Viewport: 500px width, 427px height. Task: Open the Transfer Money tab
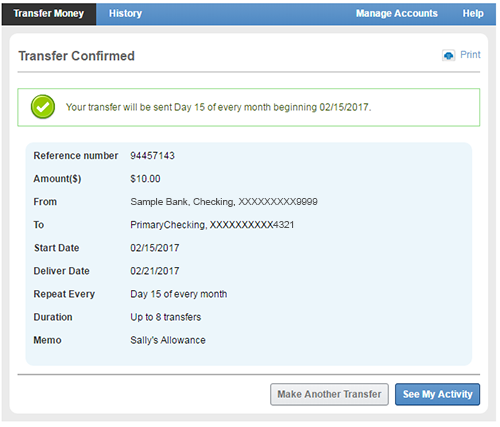49,14
